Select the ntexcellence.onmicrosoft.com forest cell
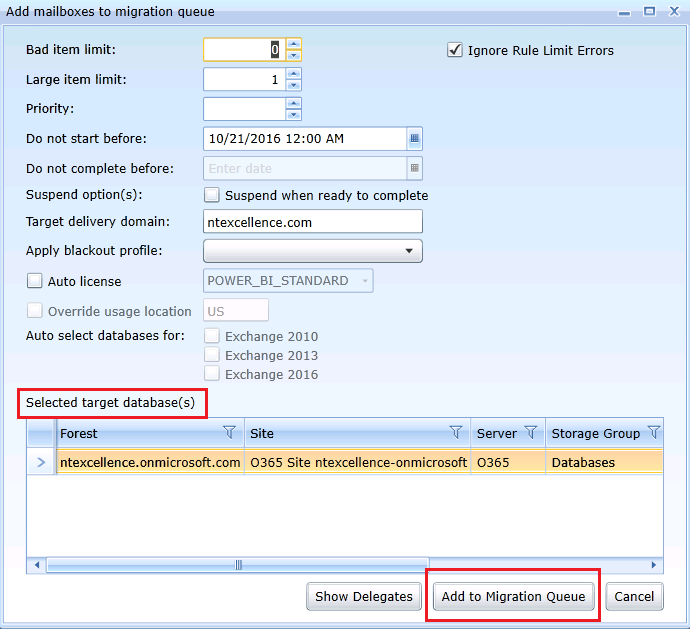The height and width of the screenshot is (629, 690). [x=150, y=462]
